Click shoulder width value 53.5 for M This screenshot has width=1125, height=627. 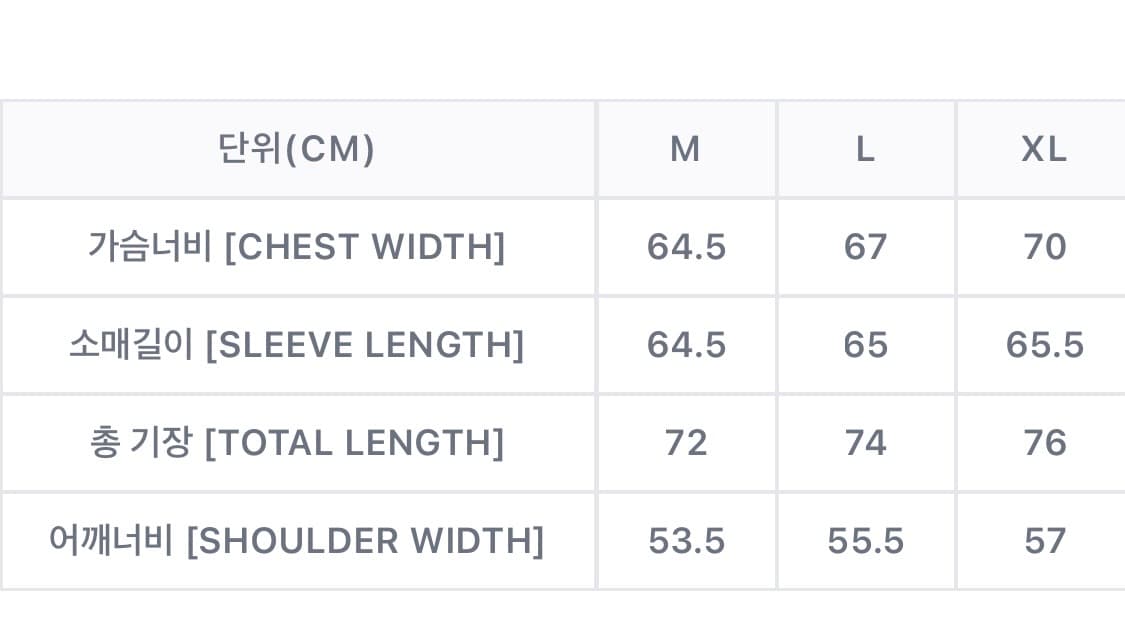click(x=686, y=541)
